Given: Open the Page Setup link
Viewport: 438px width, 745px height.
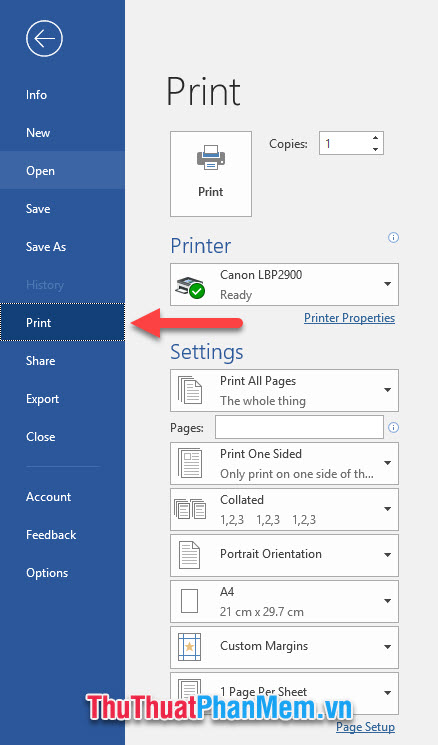Looking at the screenshot, I should click(365, 727).
